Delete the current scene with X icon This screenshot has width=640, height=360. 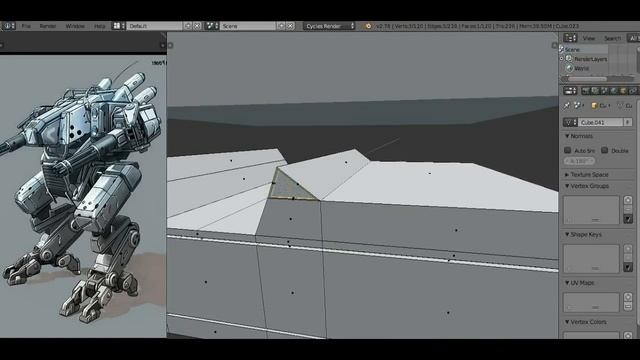(290, 26)
